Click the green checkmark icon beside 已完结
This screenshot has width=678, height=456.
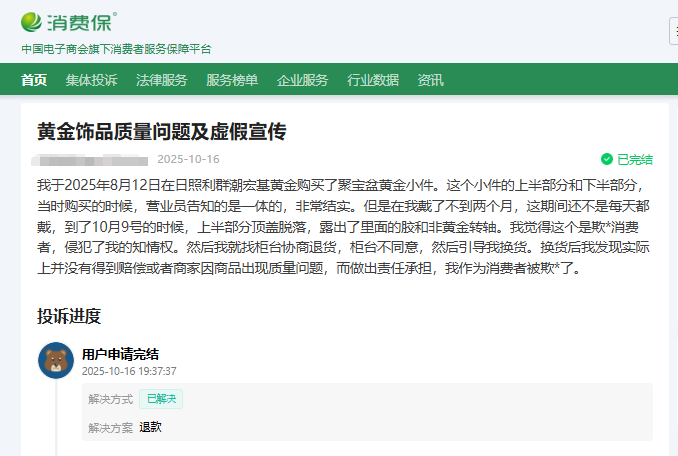[x=606, y=159]
